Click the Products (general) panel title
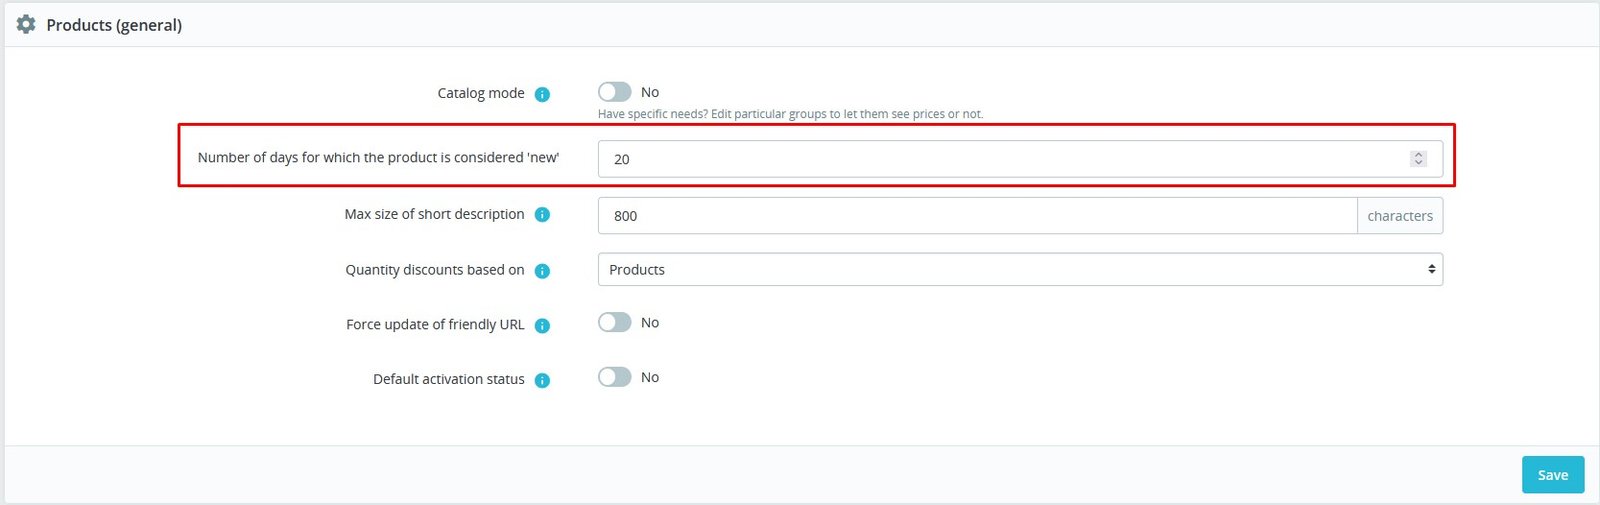 pos(114,25)
